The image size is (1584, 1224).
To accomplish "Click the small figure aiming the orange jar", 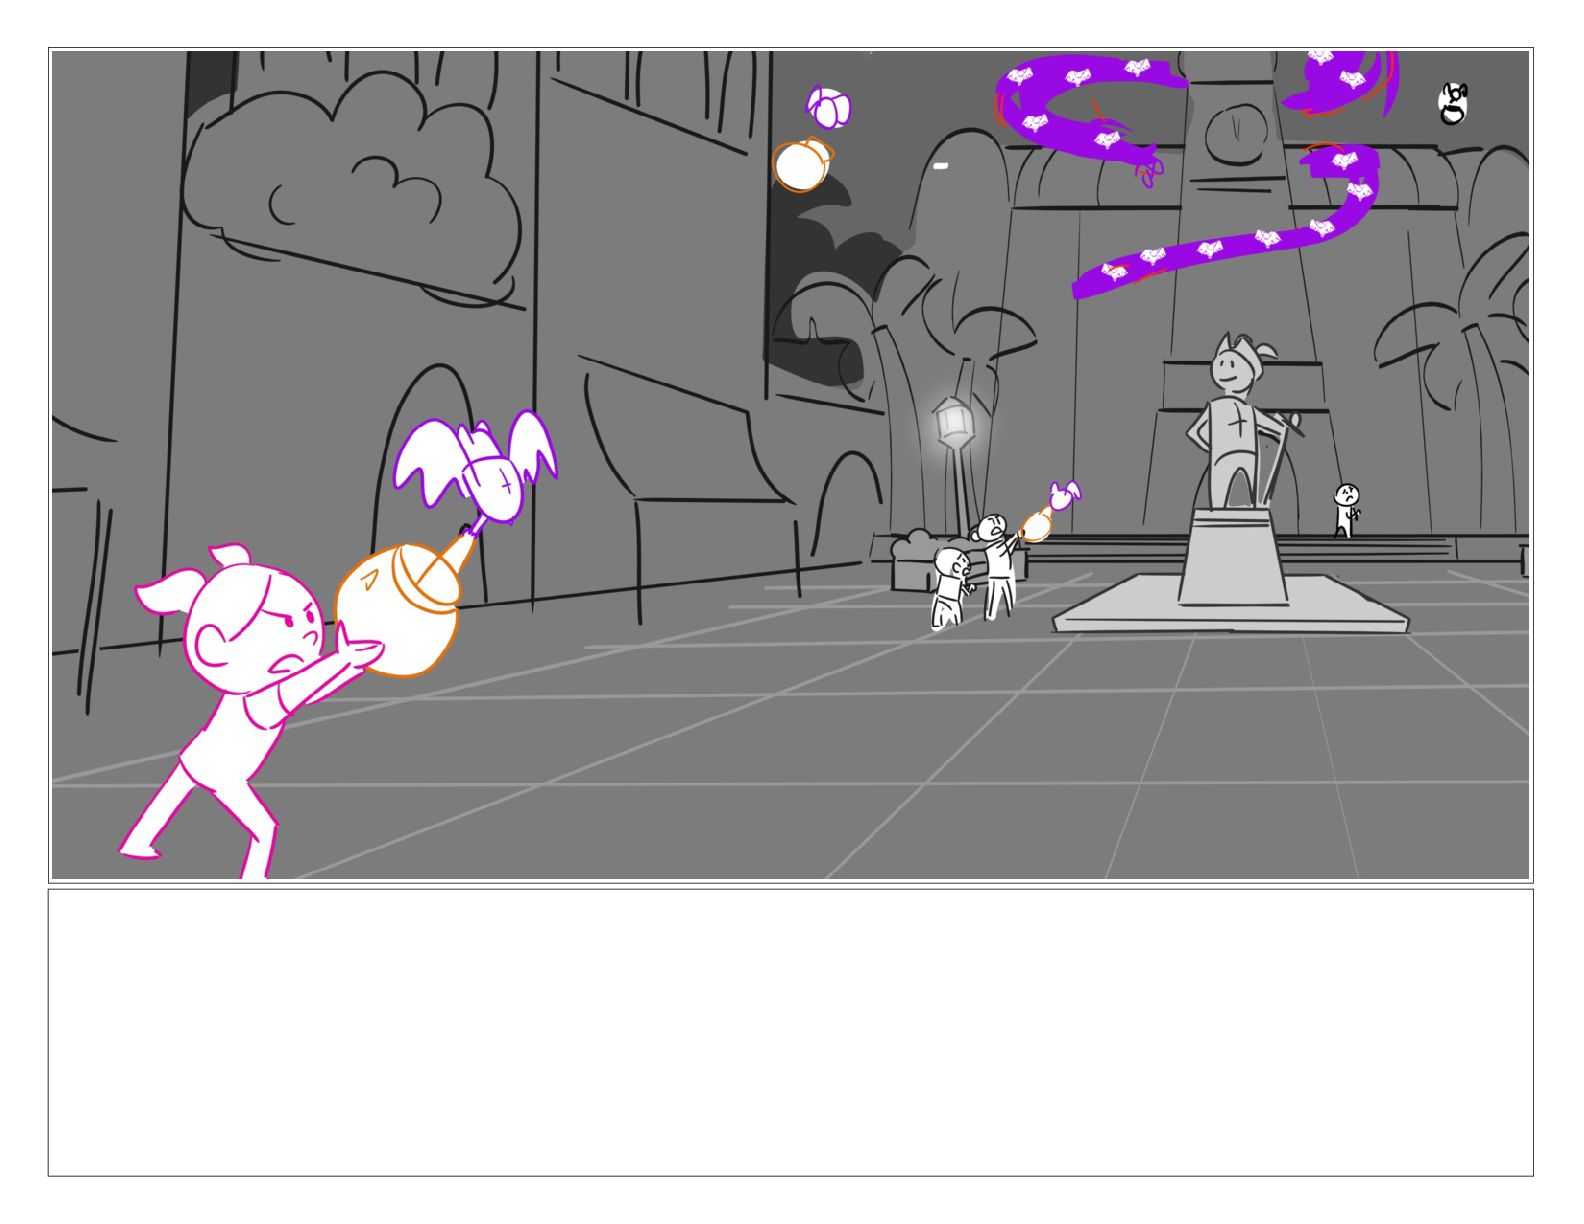I will (998, 565).
